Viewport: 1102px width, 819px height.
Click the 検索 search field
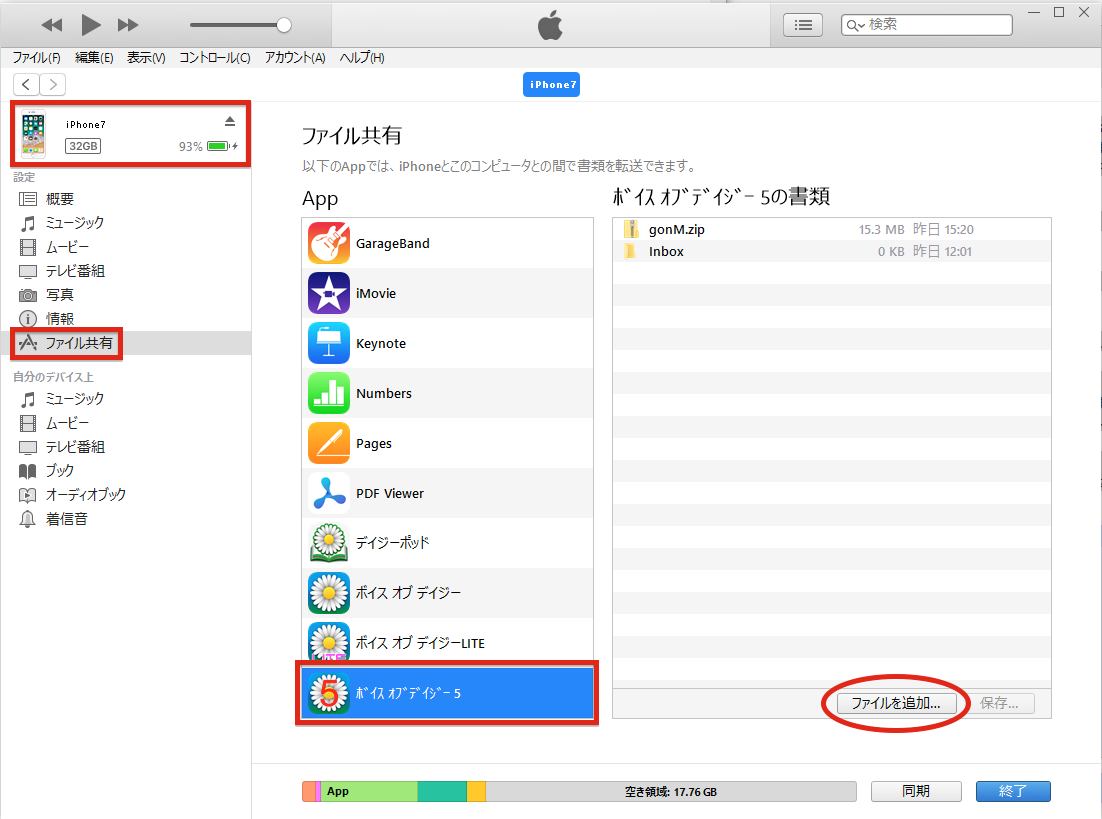coord(926,25)
